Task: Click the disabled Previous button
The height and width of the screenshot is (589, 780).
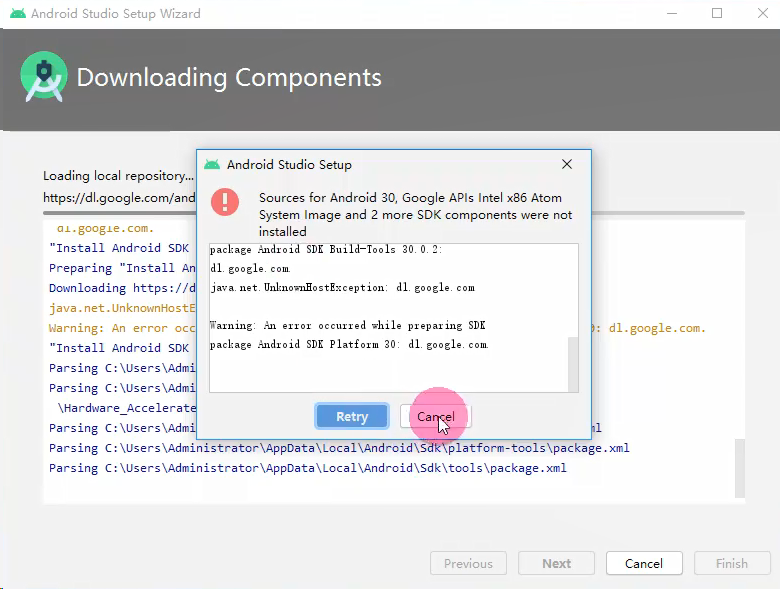Action: (468, 563)
